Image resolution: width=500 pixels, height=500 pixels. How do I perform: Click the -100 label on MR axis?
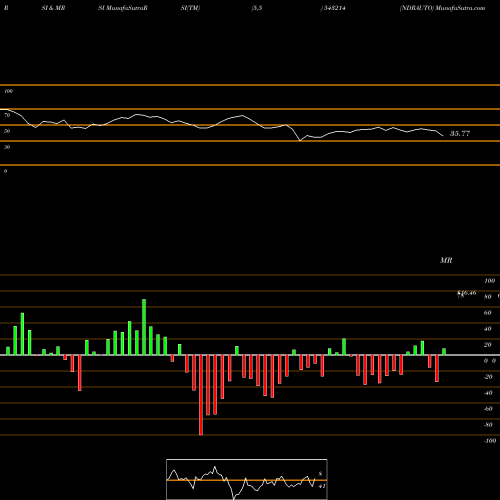click(490, 441)
